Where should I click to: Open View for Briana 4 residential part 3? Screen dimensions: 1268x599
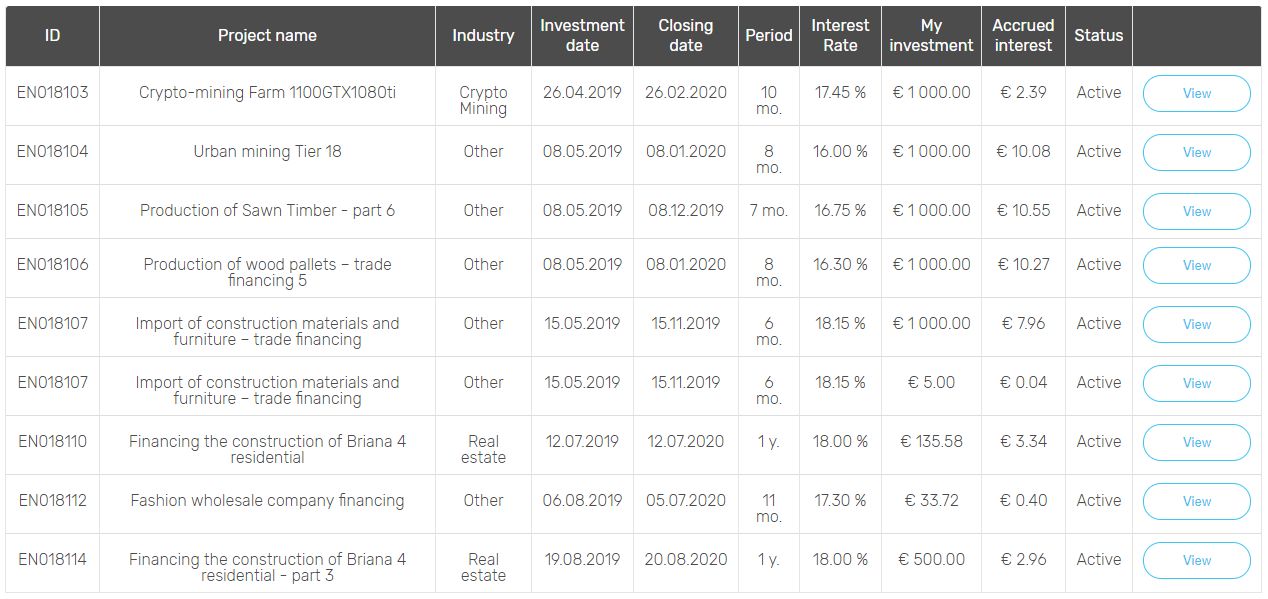(x=1196, y=560)
